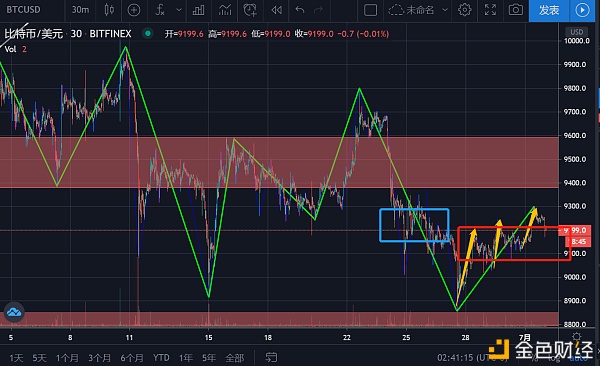This screenshot has width=600, height=366.
Task: Click the 8900.0 price axis label
Action: (x=575, y=301)
